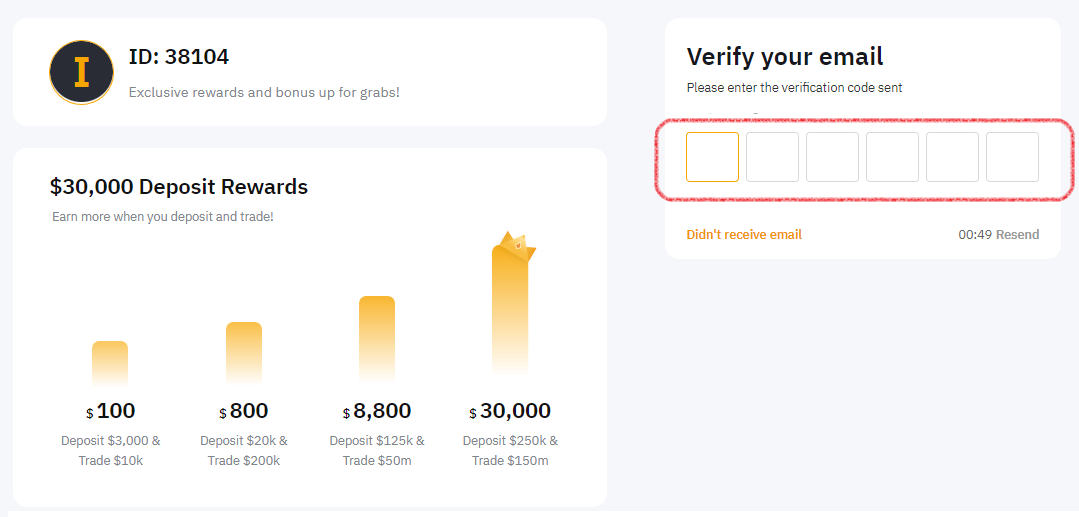Click the Resend countdown button

pos(998,235)
